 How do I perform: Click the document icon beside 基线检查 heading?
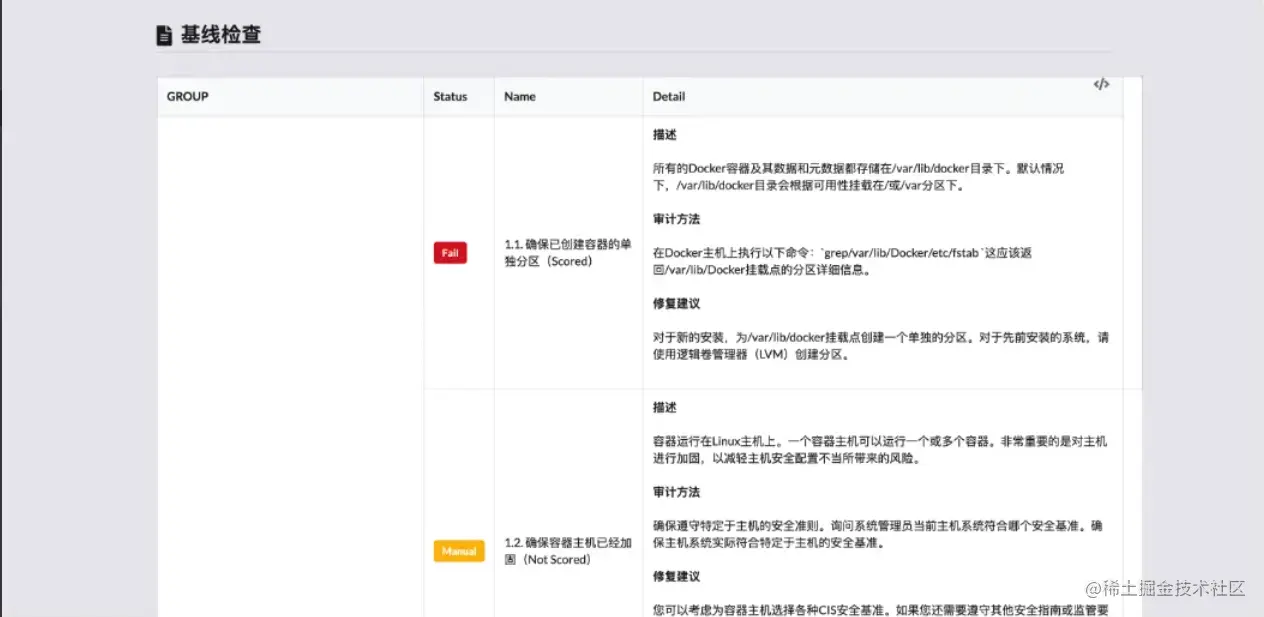coord(164,36)
